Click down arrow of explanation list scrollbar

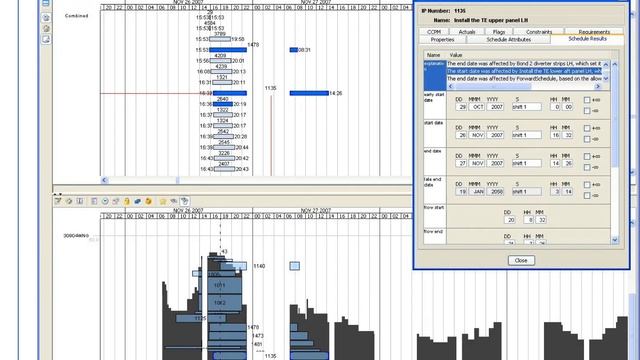coord(606,79)
